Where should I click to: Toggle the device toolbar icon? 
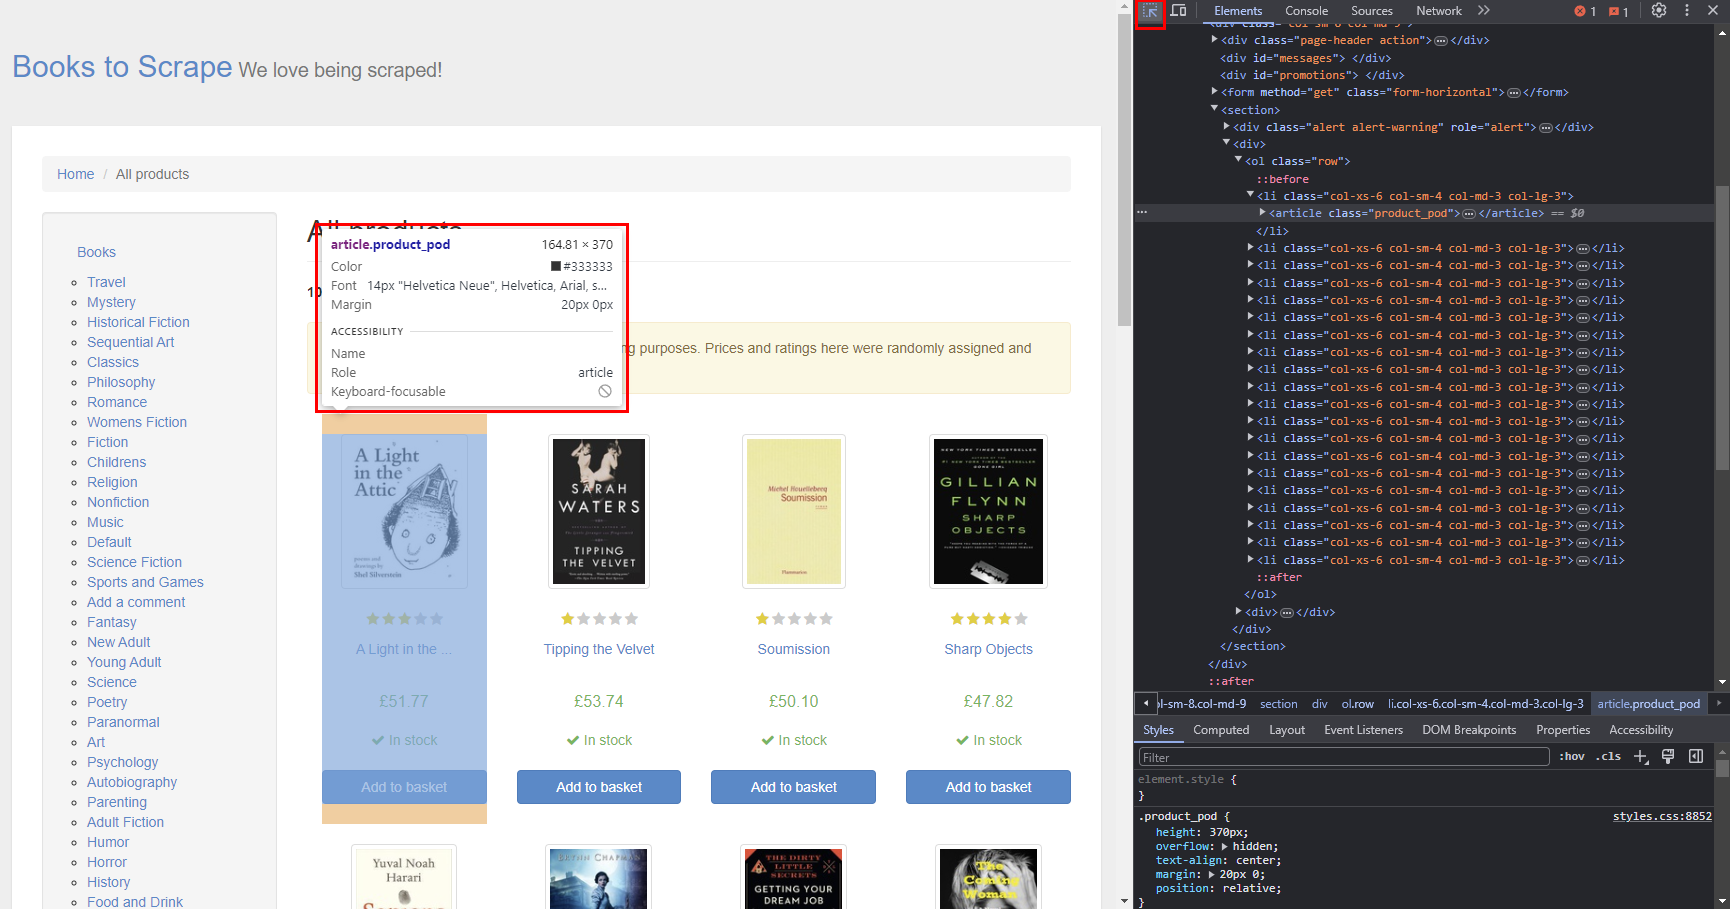pyautogui.click(x=1179, y=11)
